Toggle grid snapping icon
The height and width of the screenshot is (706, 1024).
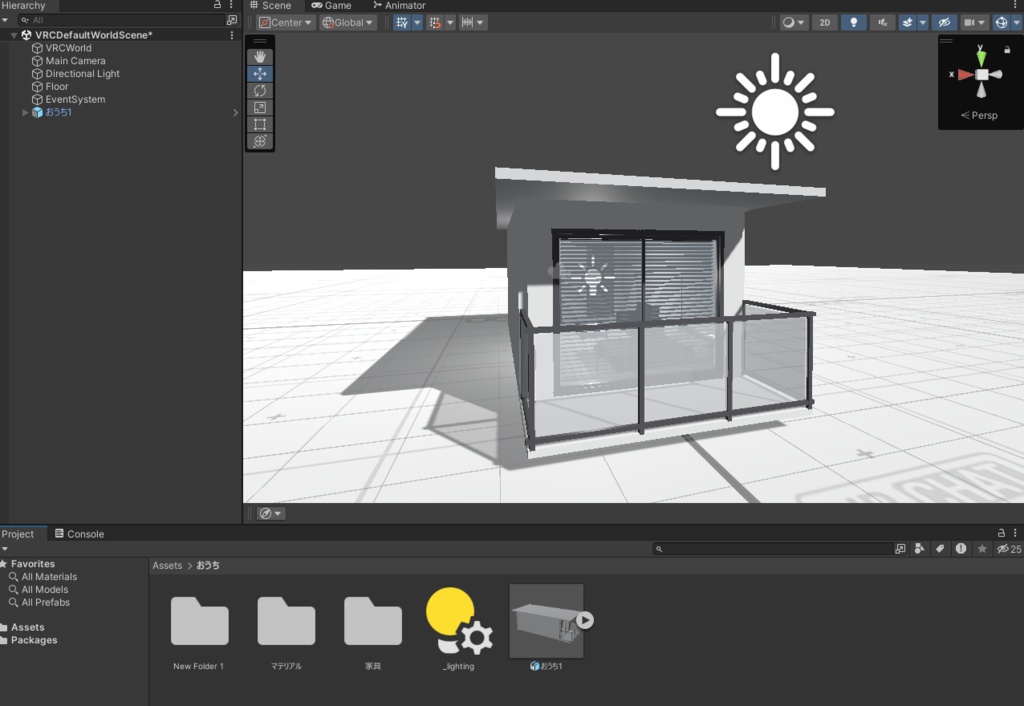(x=435, y=22)
